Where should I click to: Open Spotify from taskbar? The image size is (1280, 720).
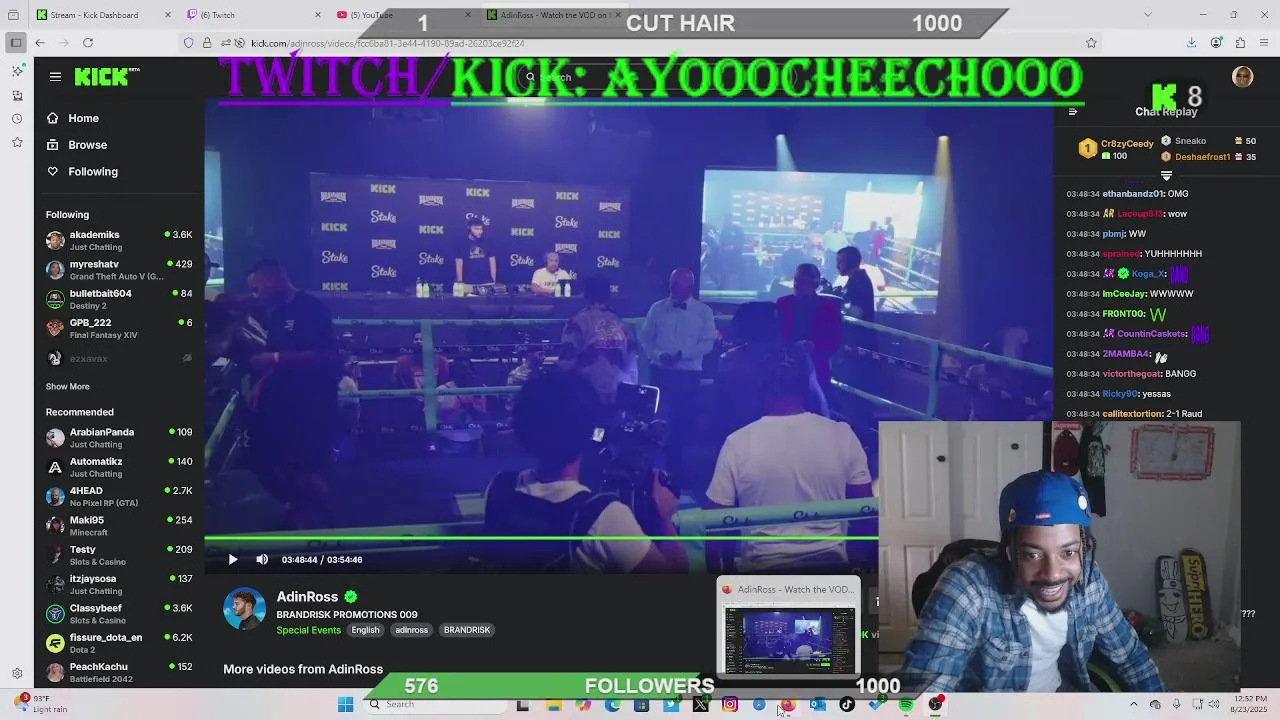tap(906, 705)
